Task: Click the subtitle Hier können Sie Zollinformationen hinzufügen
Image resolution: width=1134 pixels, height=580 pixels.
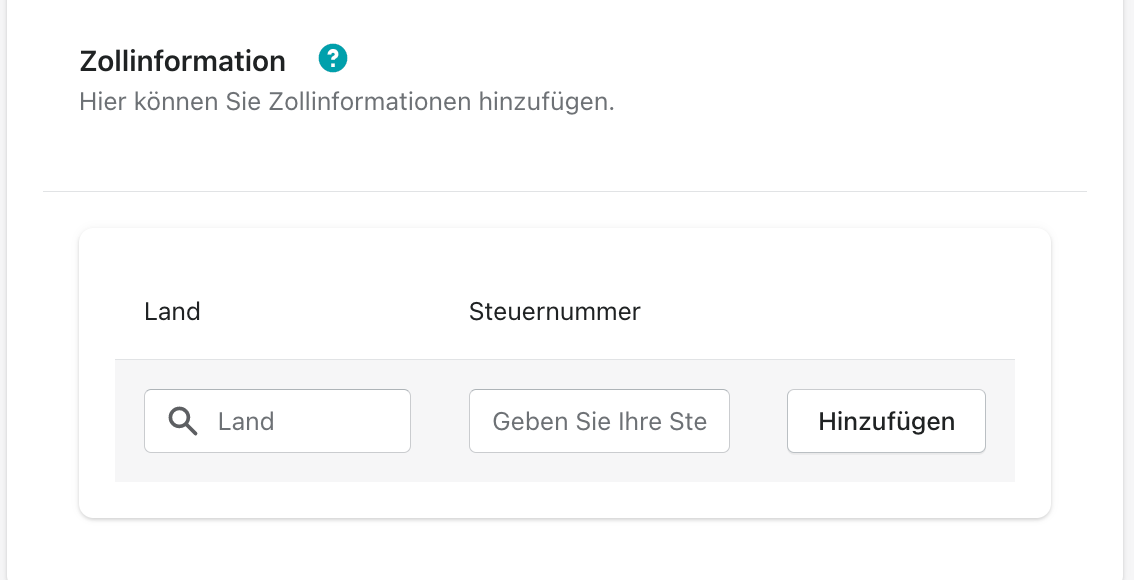Action: tap(346, 102)
